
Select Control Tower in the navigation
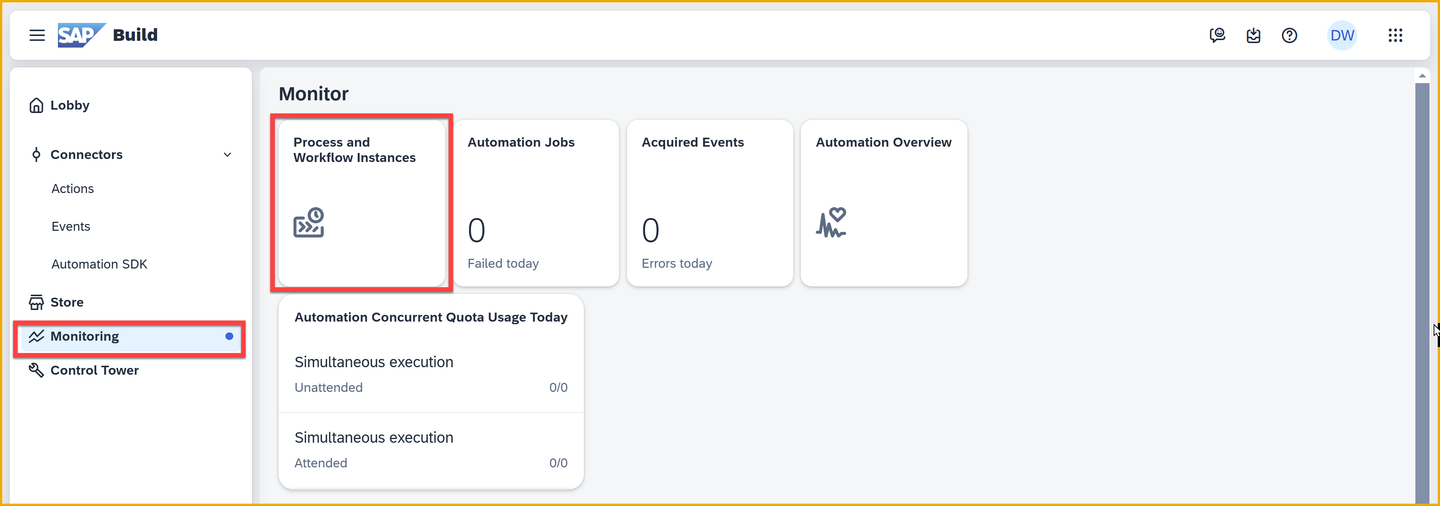131,370
